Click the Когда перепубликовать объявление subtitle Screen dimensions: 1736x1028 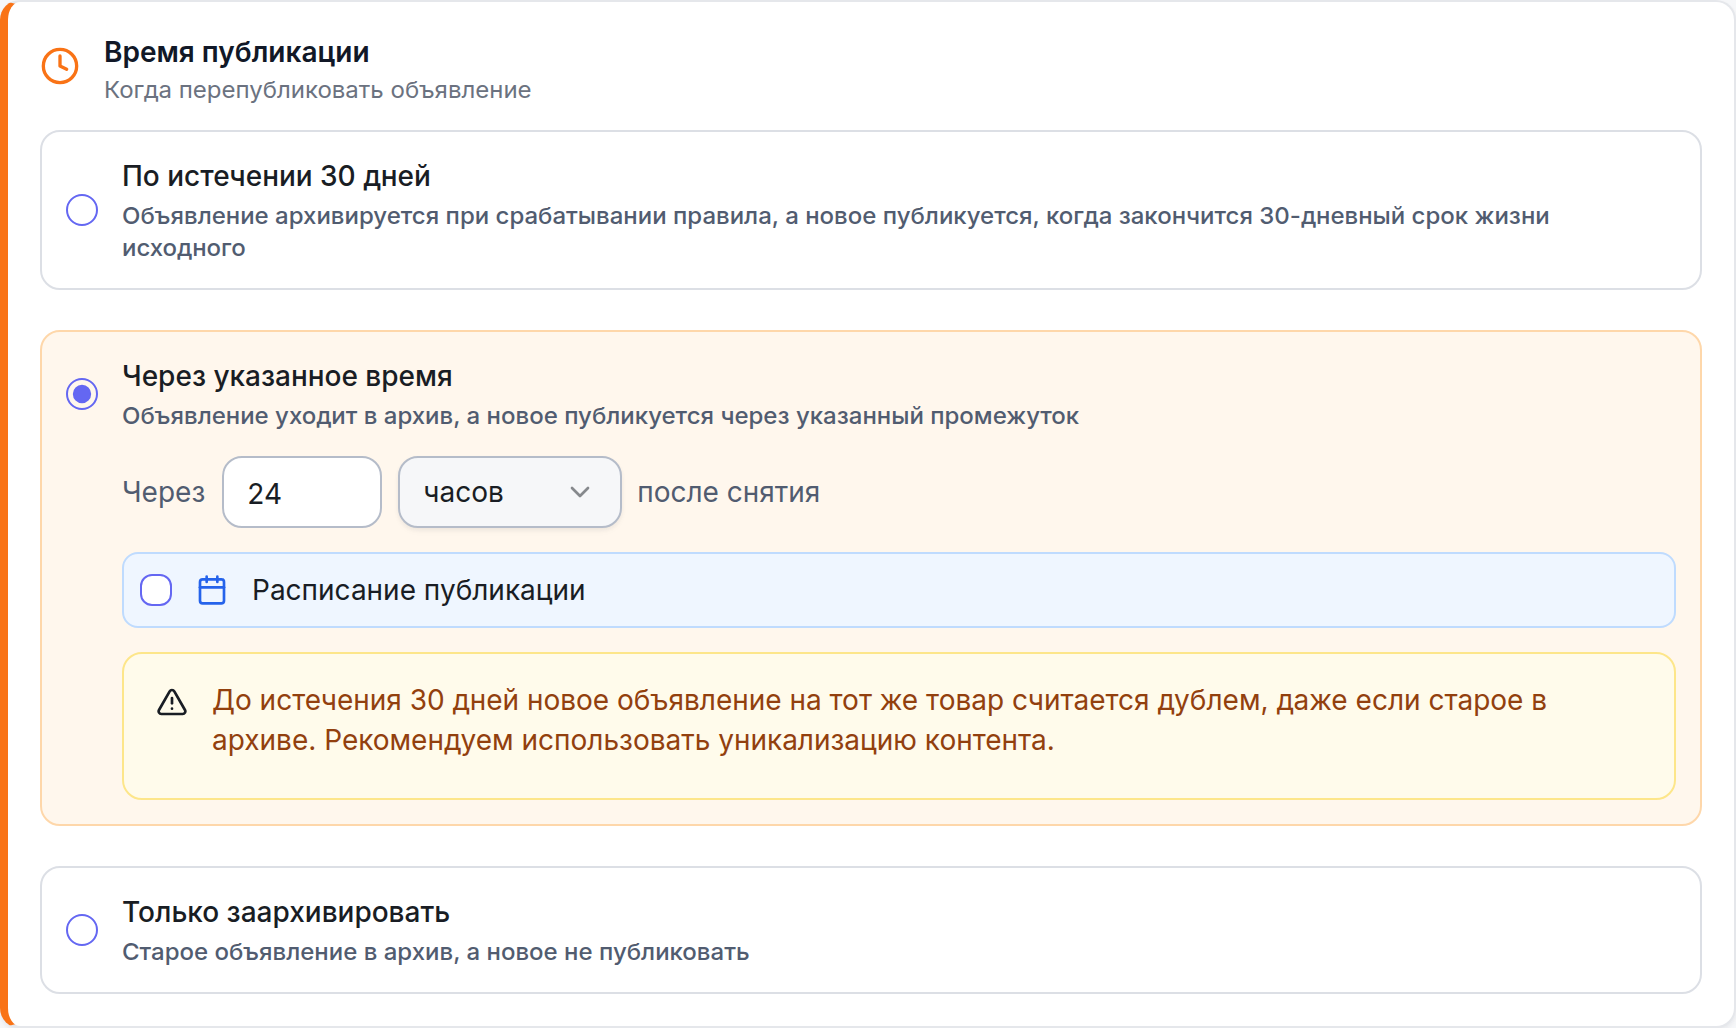(318, 90)
